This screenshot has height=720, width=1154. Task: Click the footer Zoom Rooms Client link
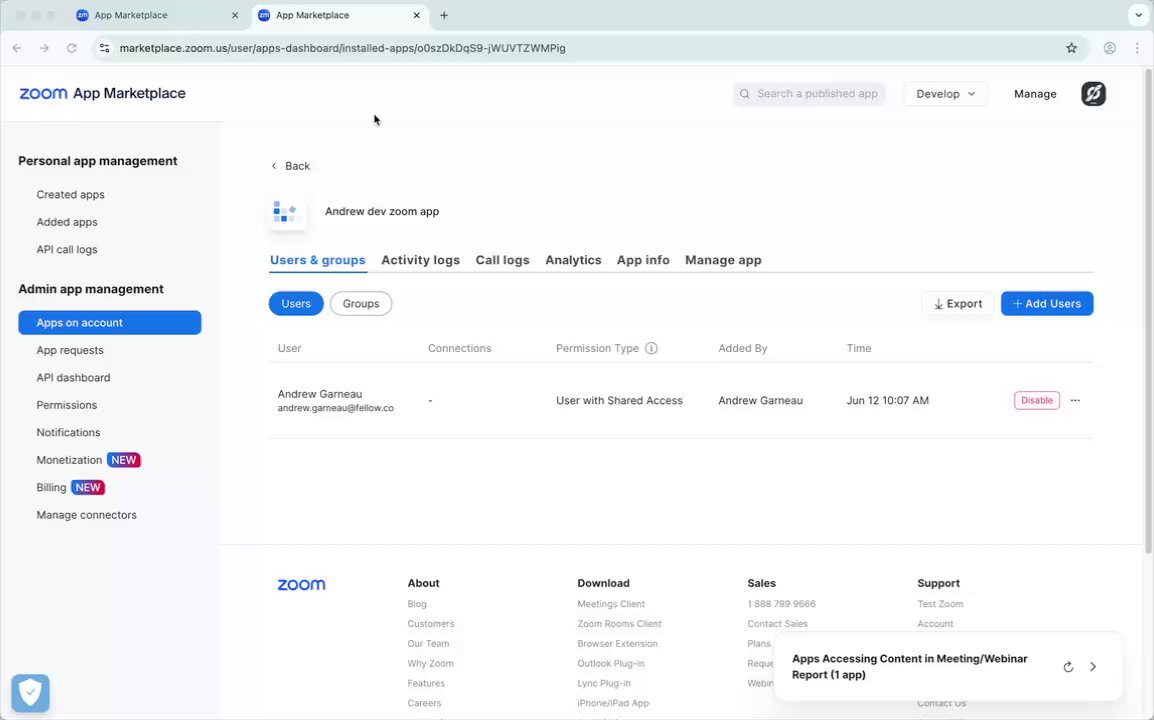coord(619,624)
